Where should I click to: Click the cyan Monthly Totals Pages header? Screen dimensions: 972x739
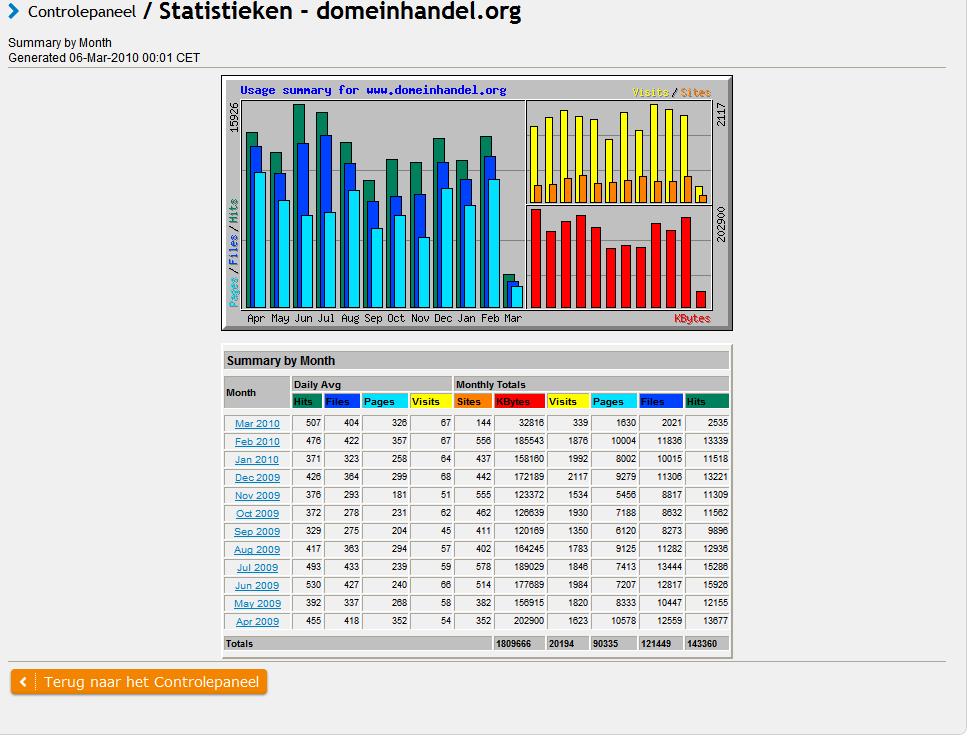tap(614, 401)
